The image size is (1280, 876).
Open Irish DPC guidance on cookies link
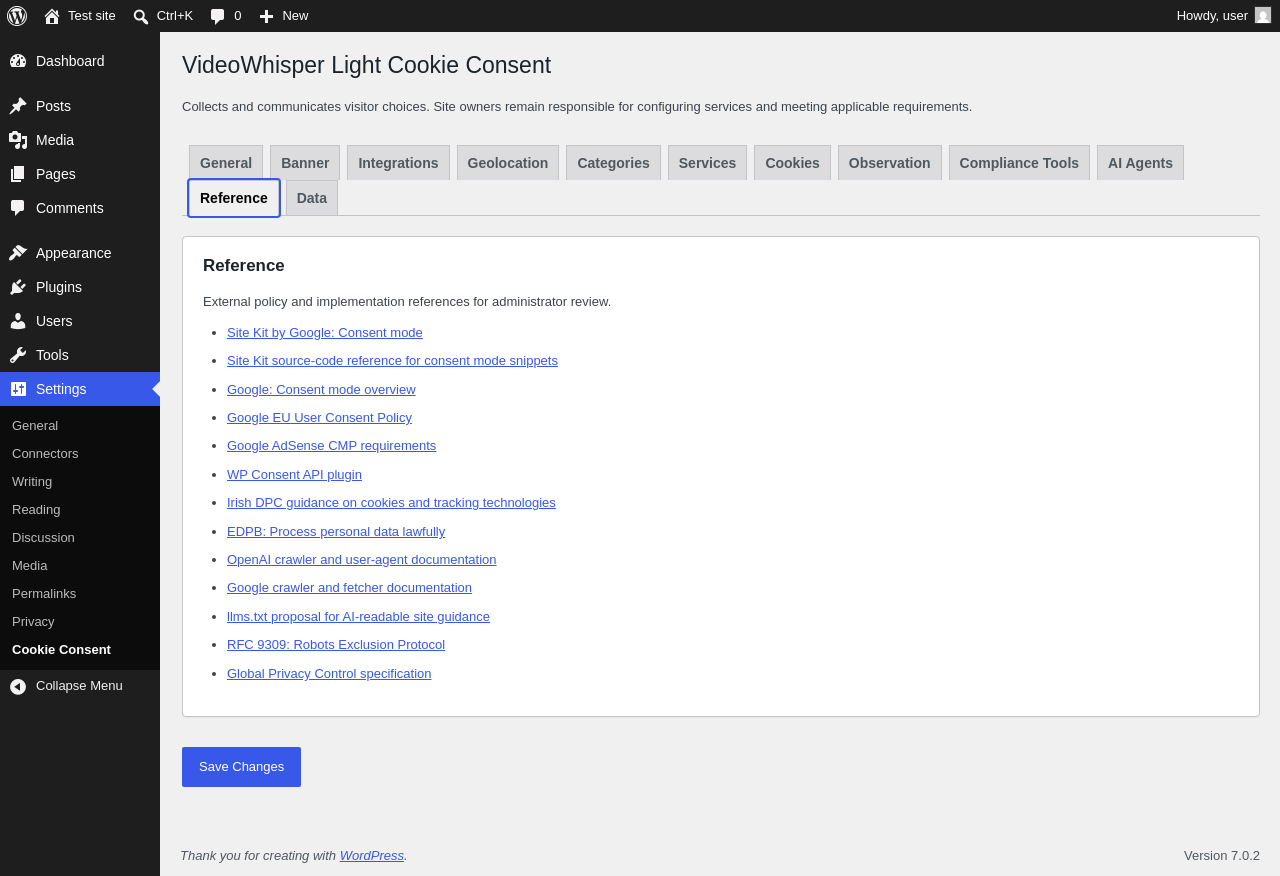click(x=391, y=503)
